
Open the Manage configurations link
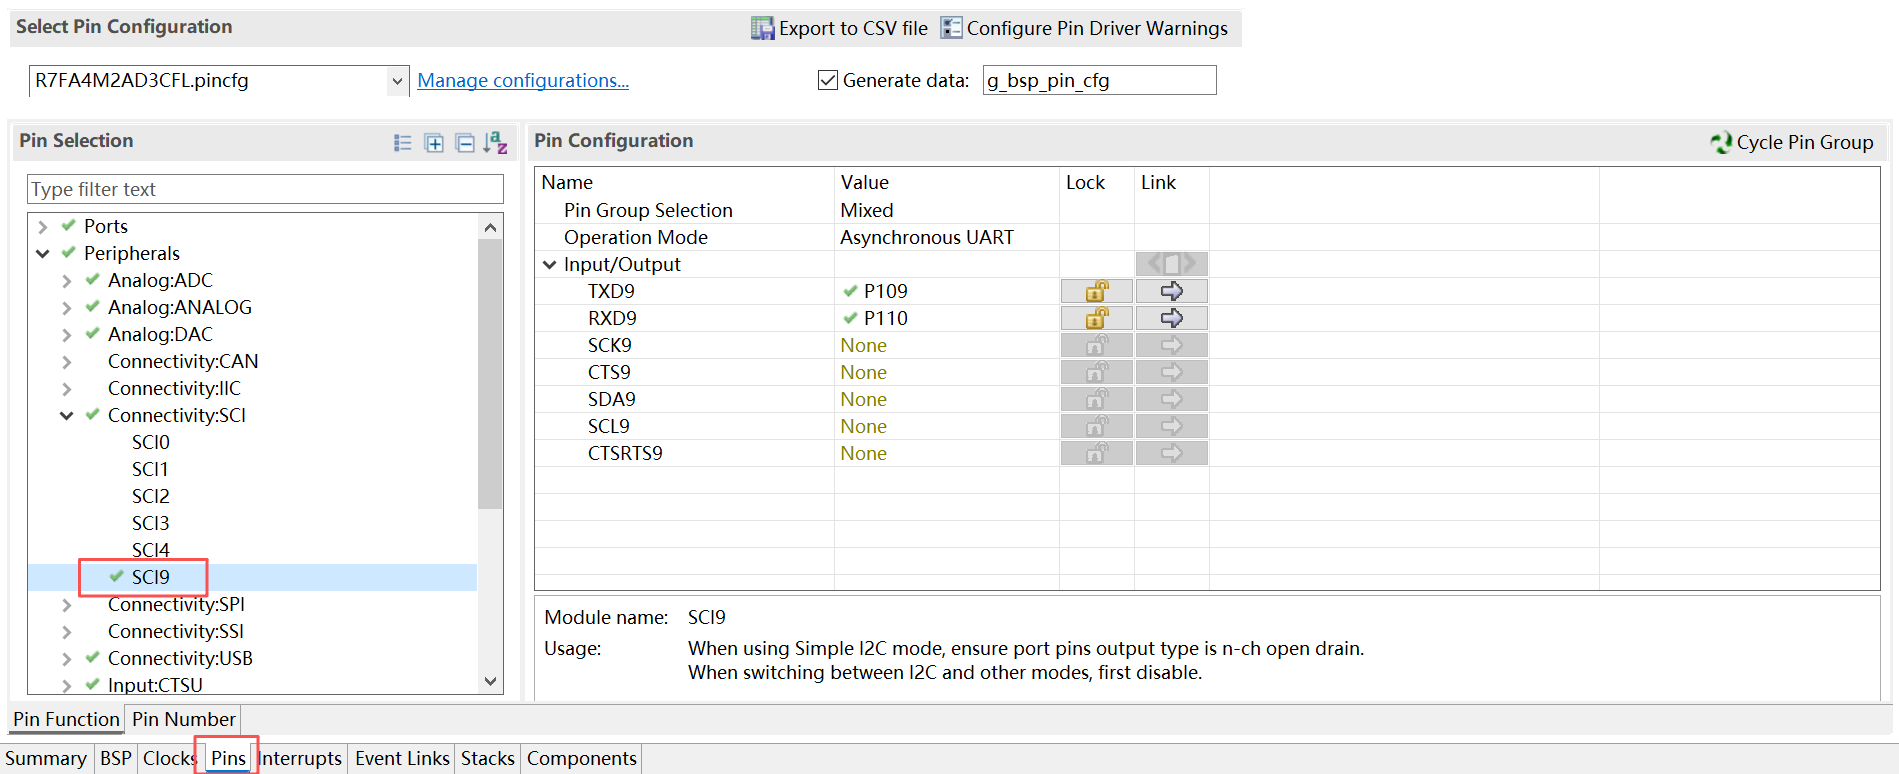pos(523,81)
